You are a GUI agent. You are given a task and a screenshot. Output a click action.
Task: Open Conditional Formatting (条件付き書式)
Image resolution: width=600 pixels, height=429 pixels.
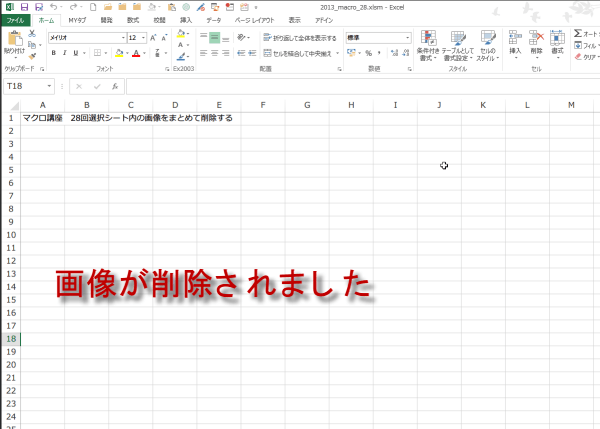(x=428, y=46)
